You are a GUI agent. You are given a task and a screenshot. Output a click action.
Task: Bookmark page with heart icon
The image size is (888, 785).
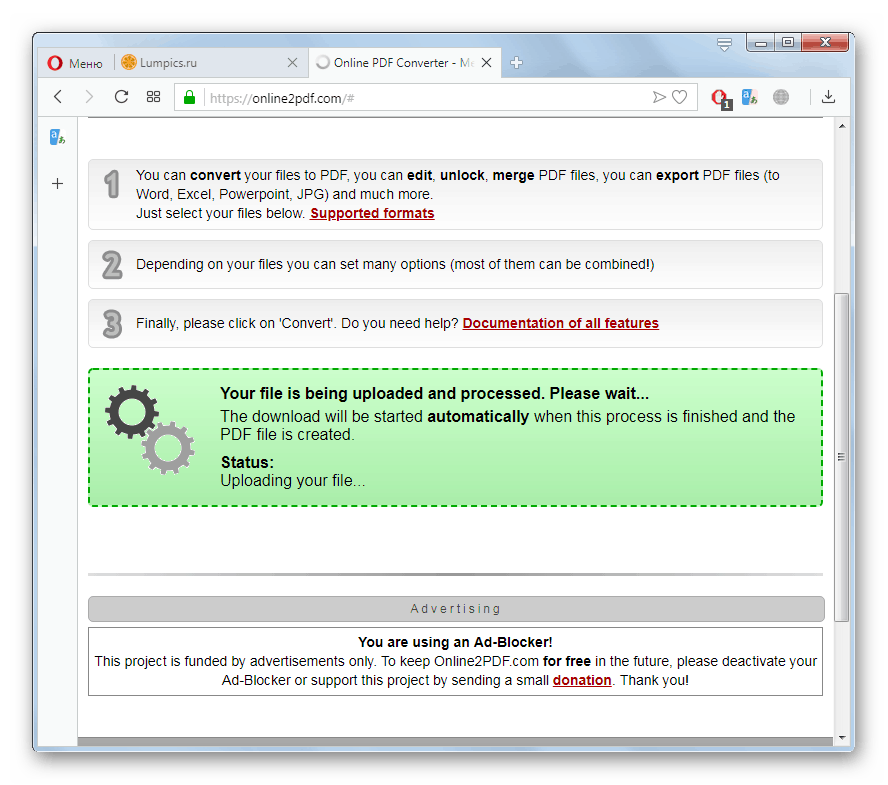pyautogui.click(x=680, y=97)
